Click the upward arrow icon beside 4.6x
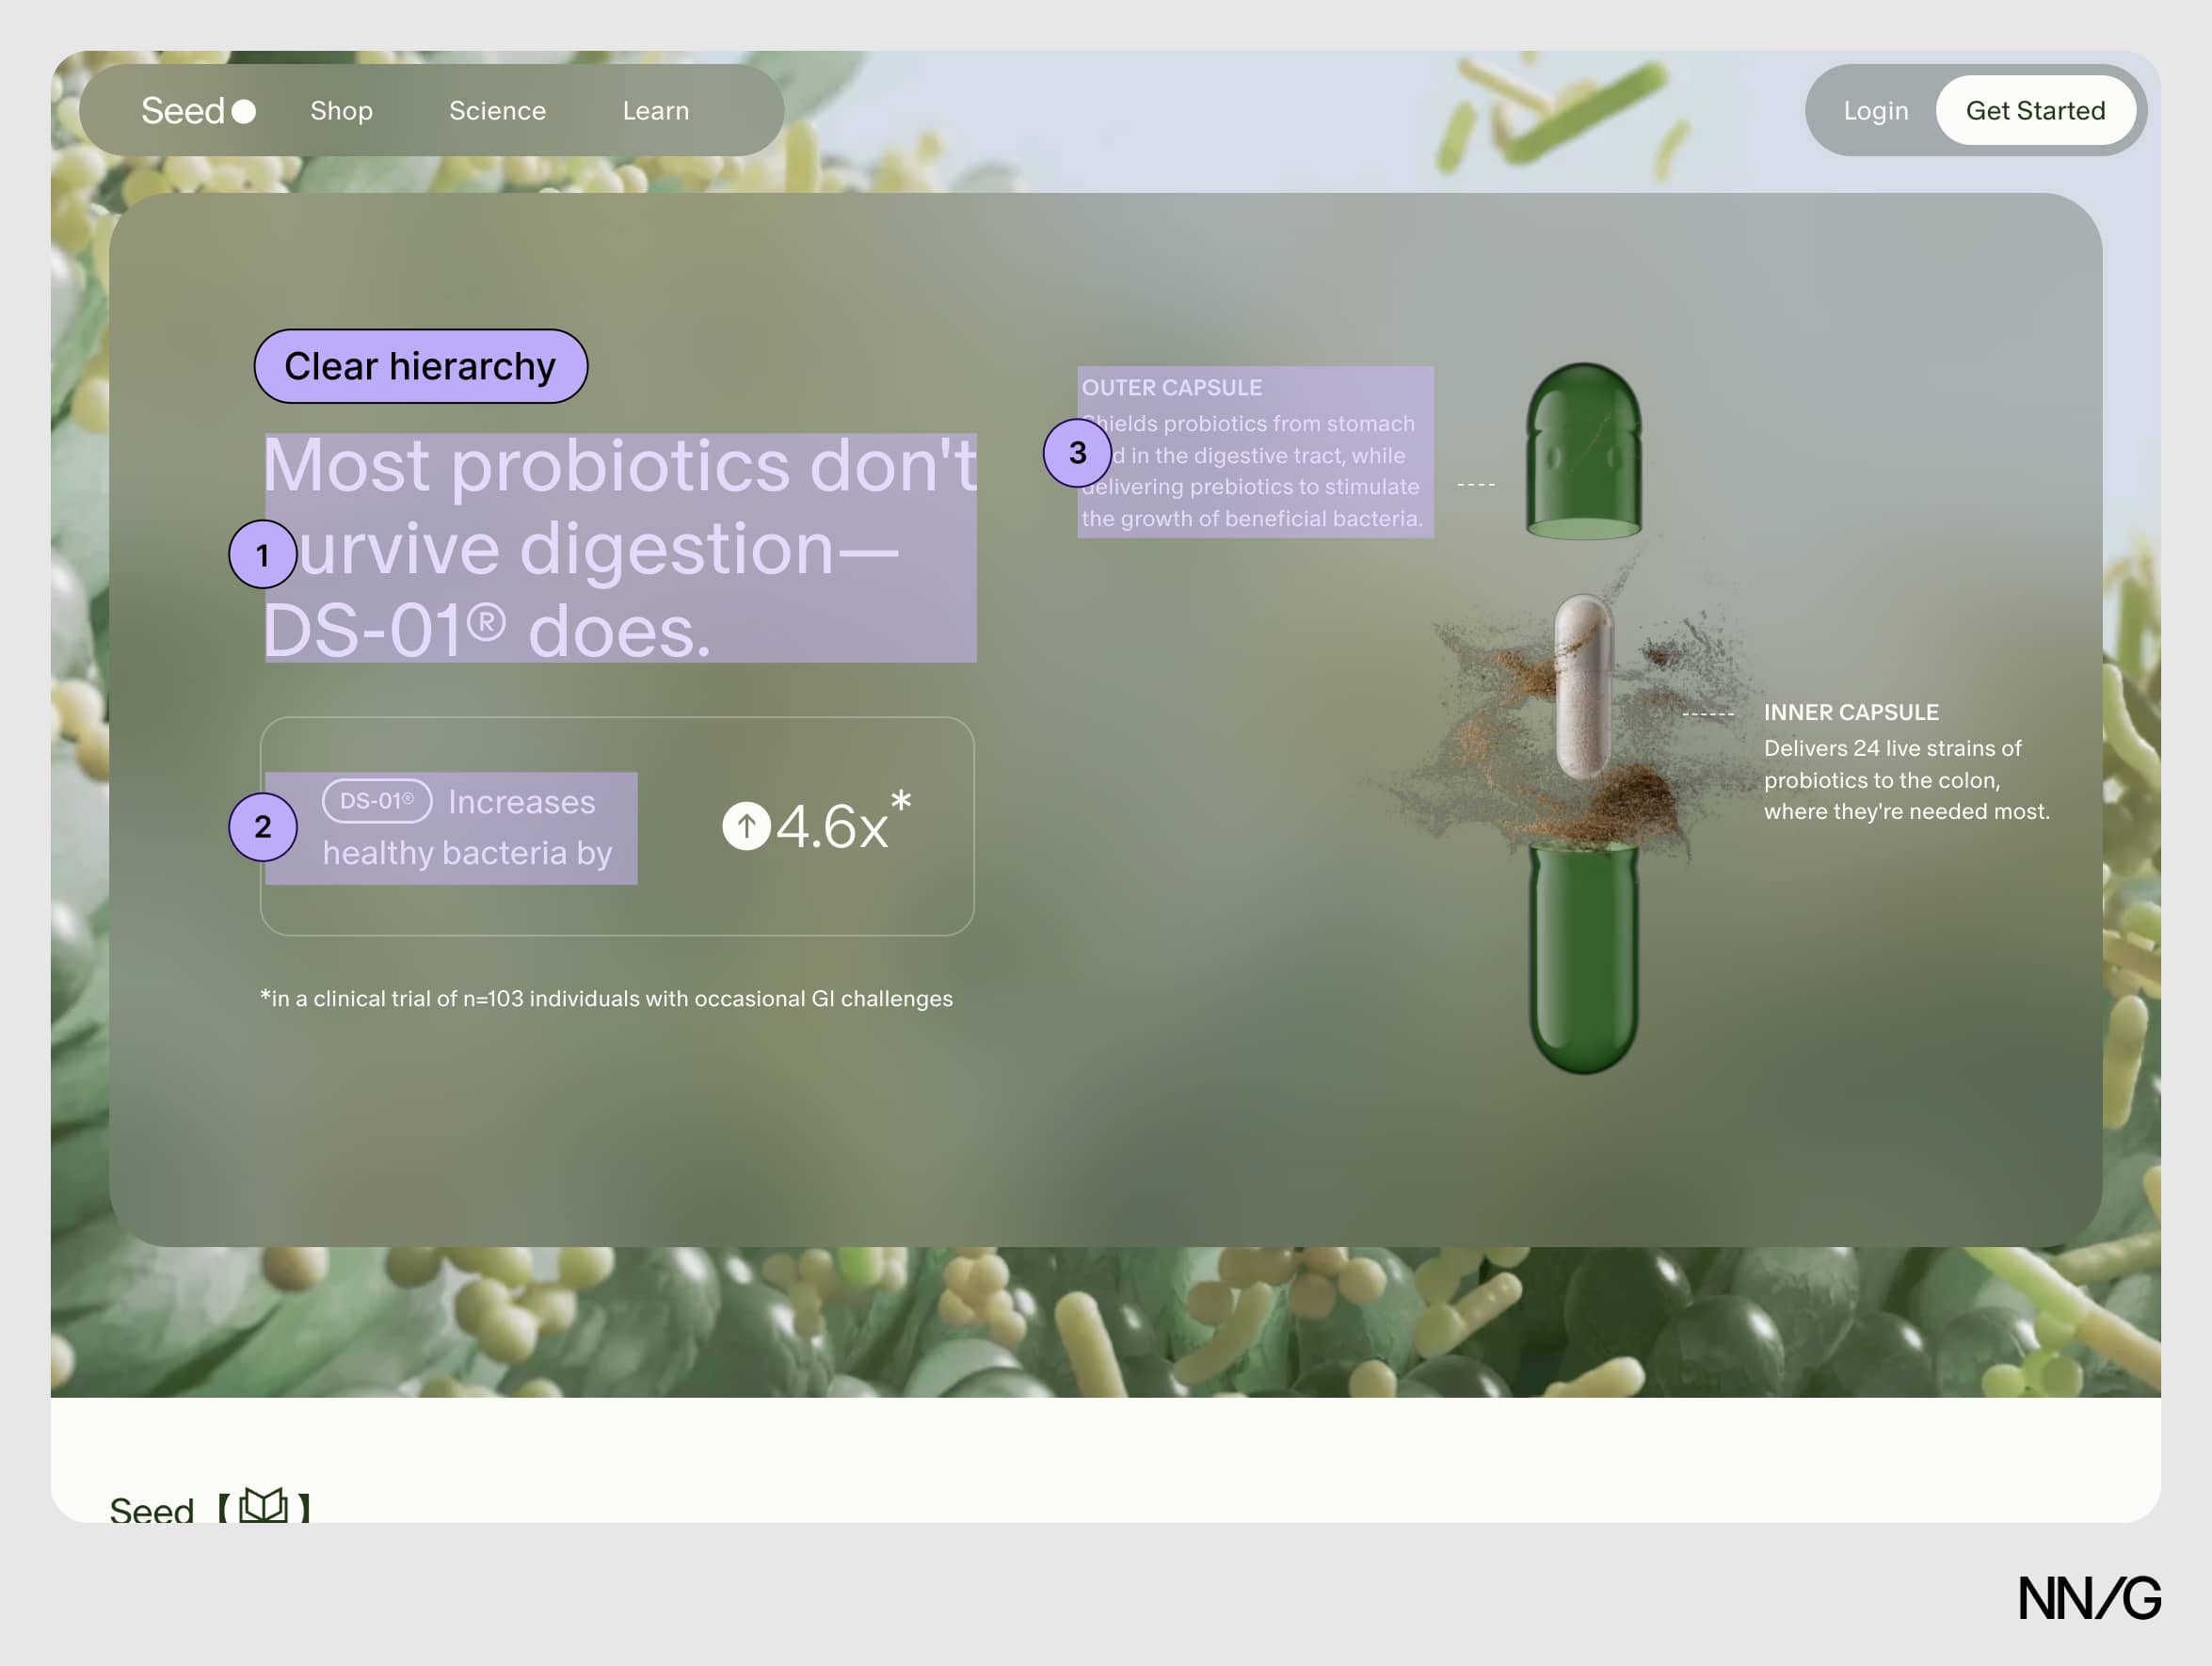 tap(747, 828)
